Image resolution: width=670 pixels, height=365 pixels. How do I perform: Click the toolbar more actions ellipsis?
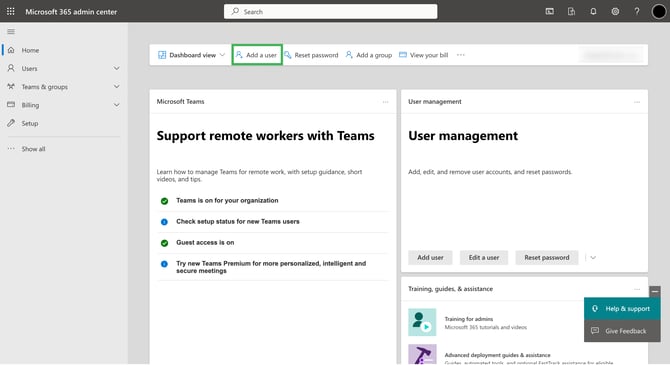[x=461, y=55]
